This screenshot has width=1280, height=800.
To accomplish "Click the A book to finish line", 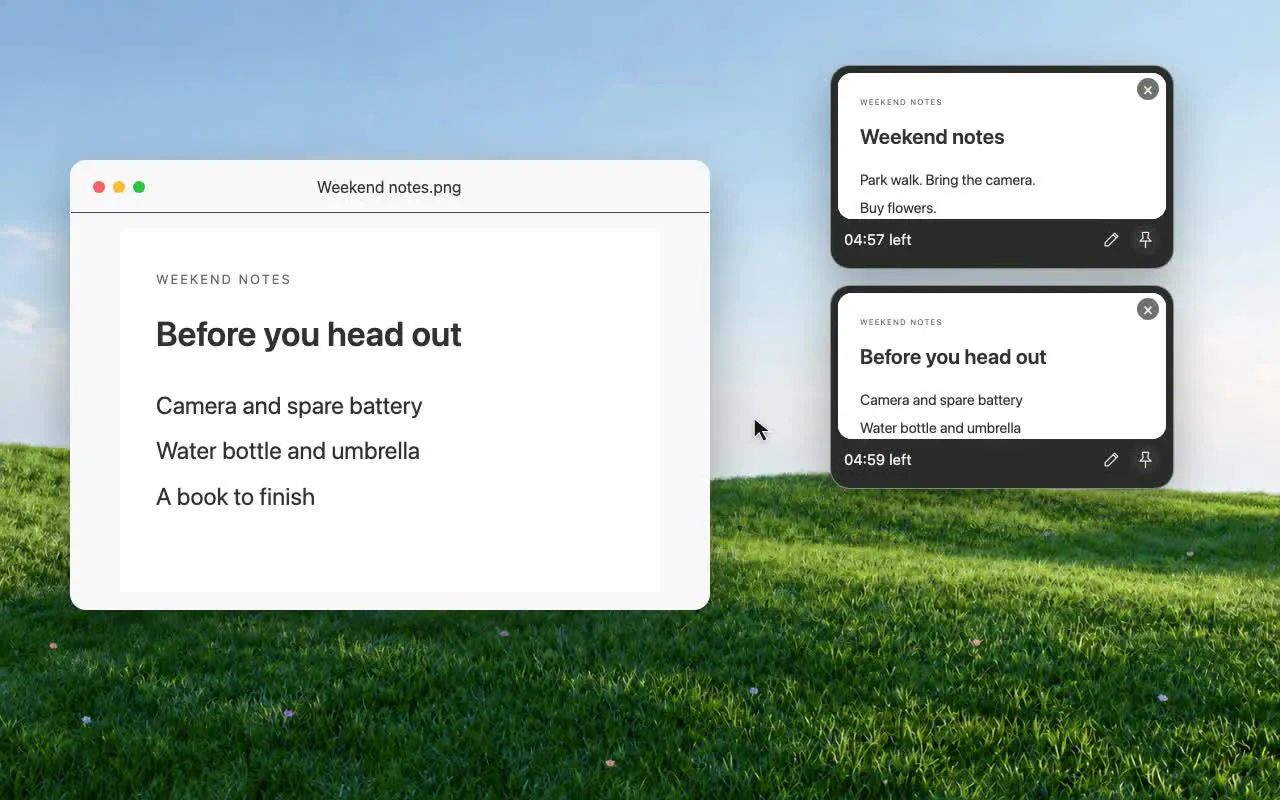I will 235,497.
